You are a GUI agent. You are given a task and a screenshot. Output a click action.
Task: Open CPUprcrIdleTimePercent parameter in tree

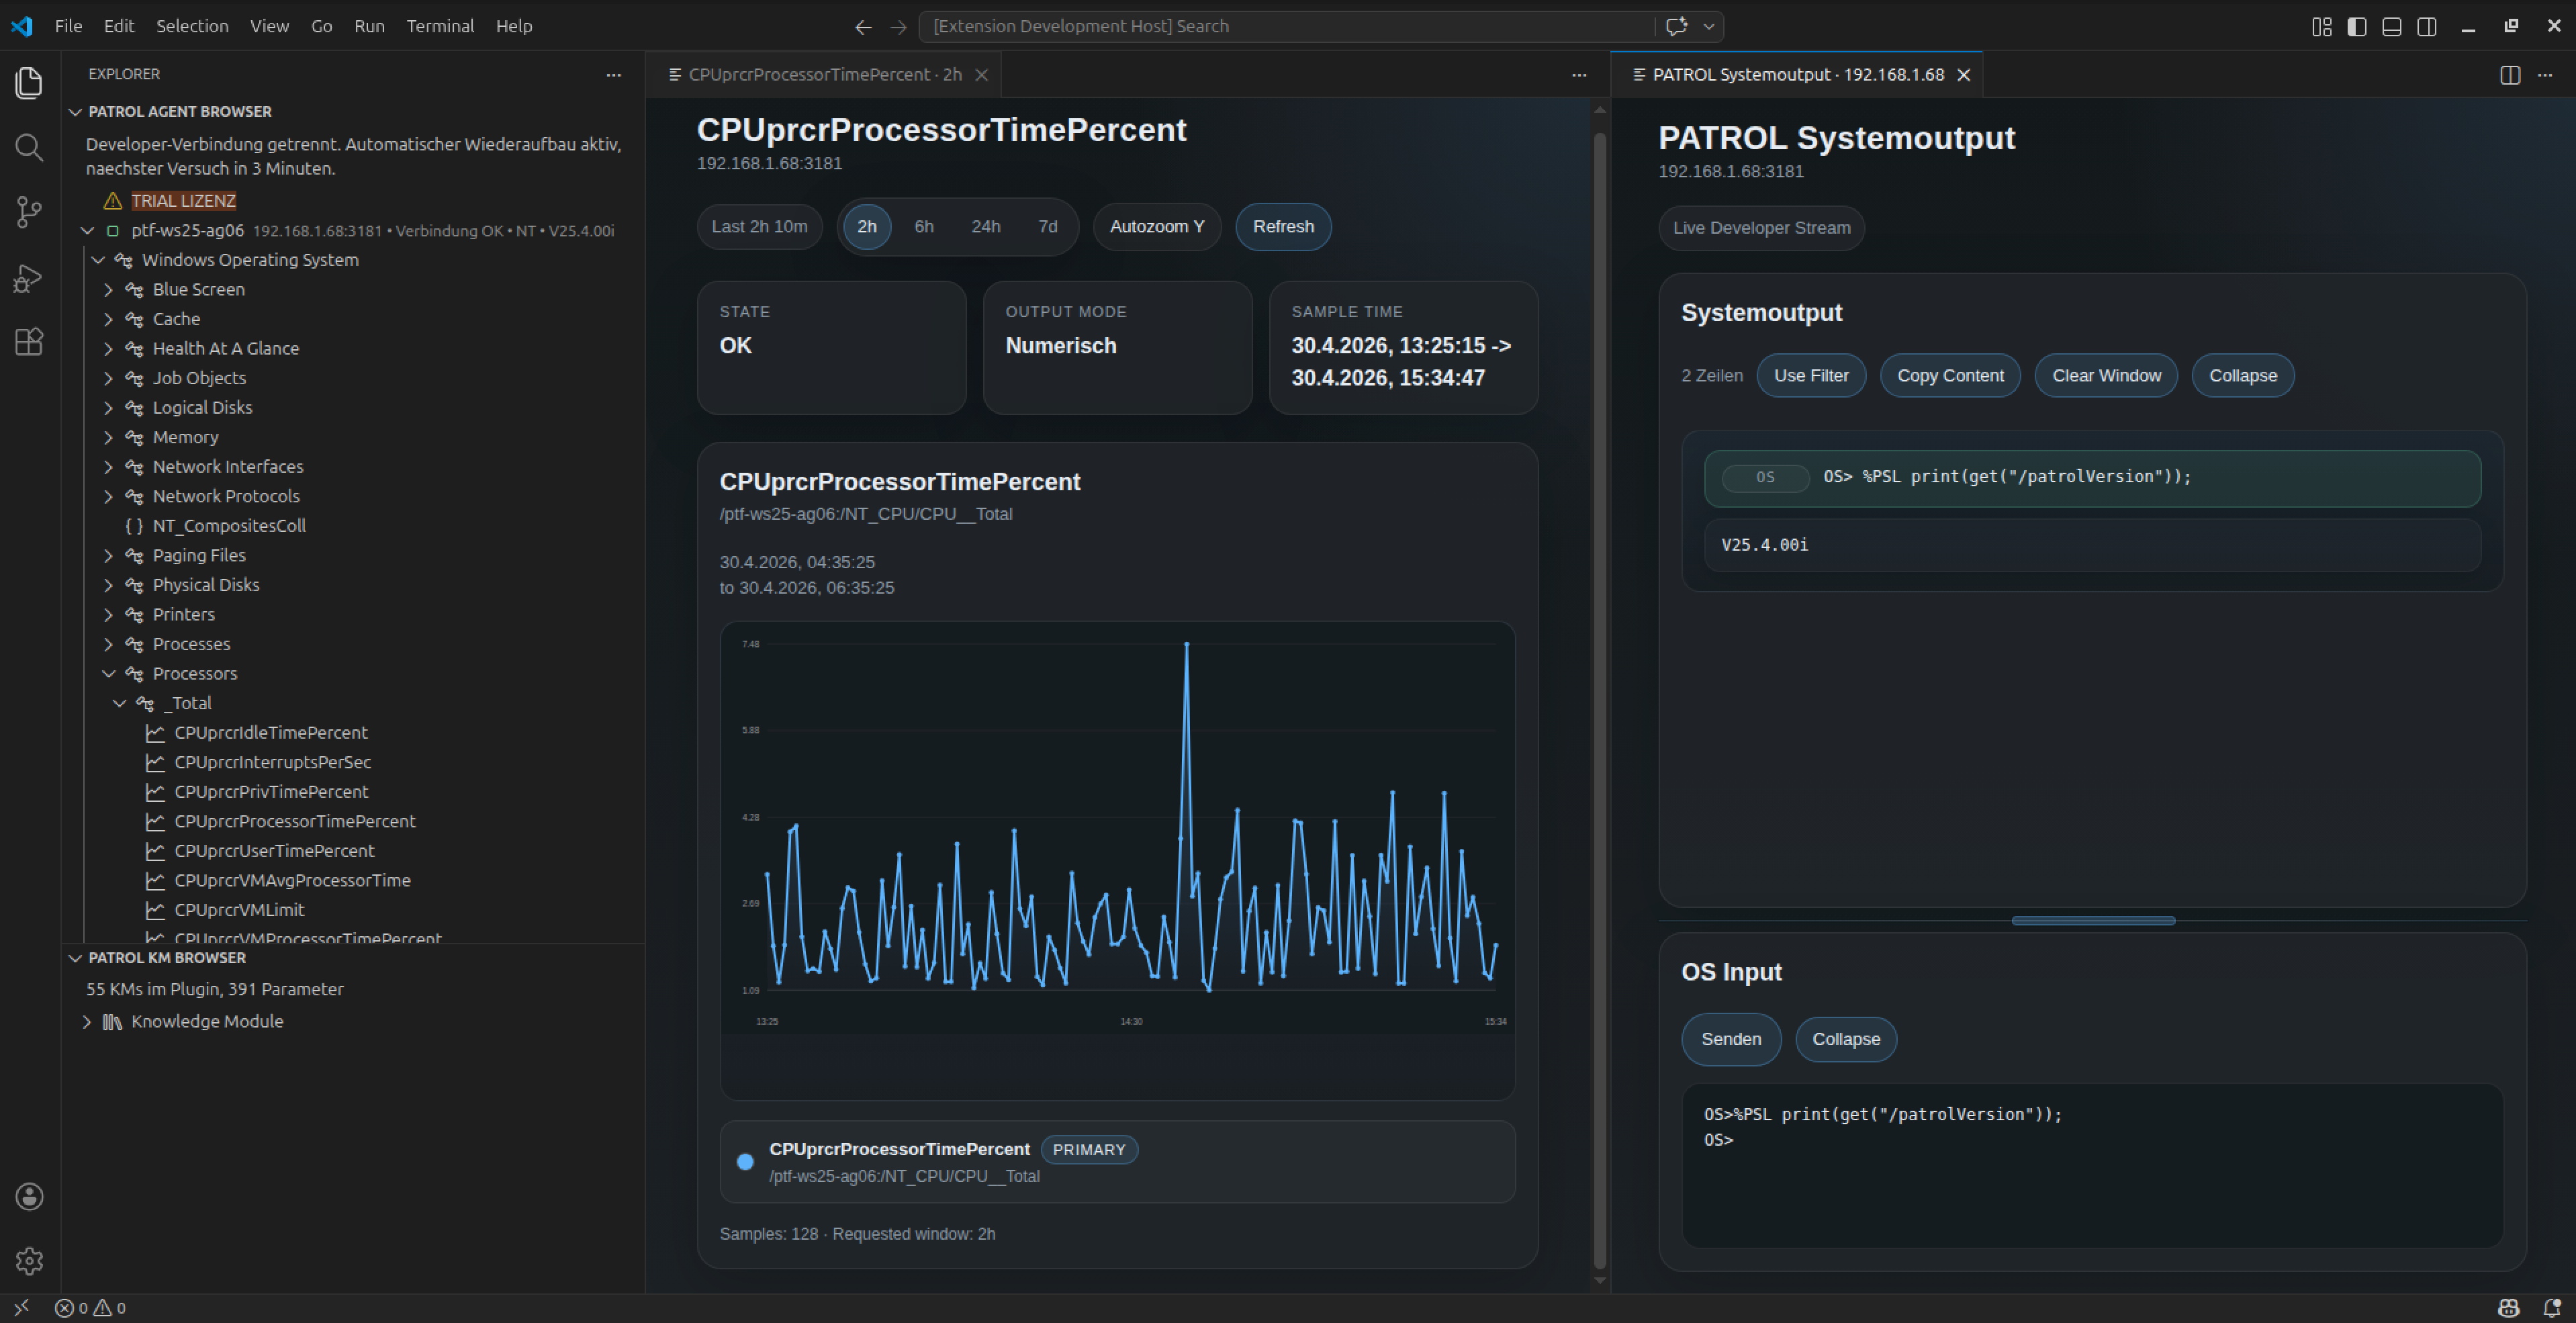click(270, 733)
